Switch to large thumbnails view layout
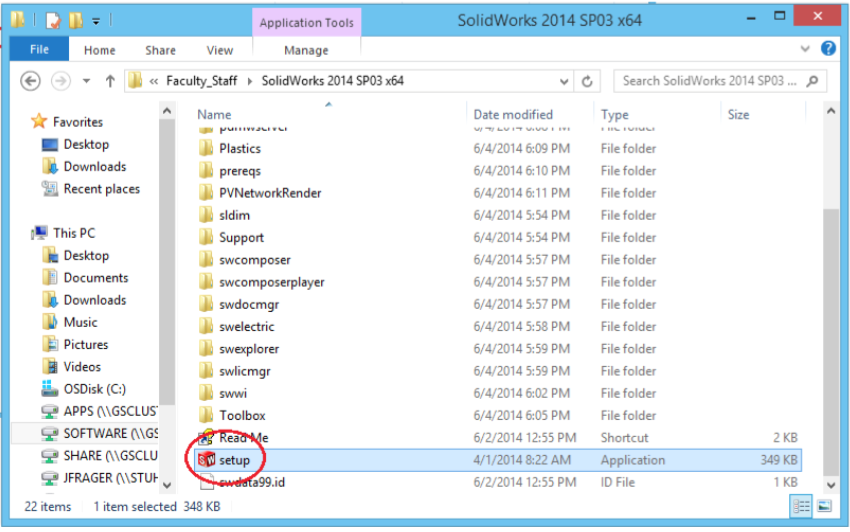This screenshot has width=850, height=532. click(x=824, y=506)
